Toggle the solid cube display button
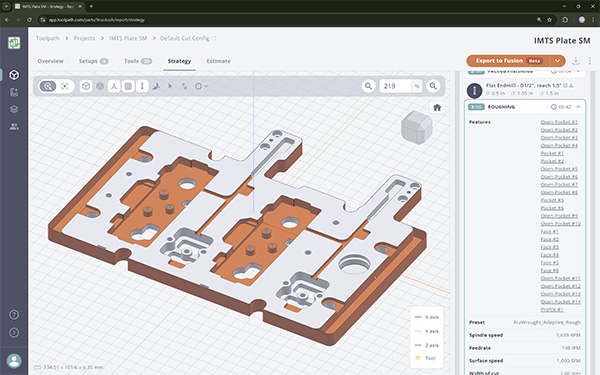Viewport: 600px width, 375px height. pyautogui.click(x=86, y=86)
